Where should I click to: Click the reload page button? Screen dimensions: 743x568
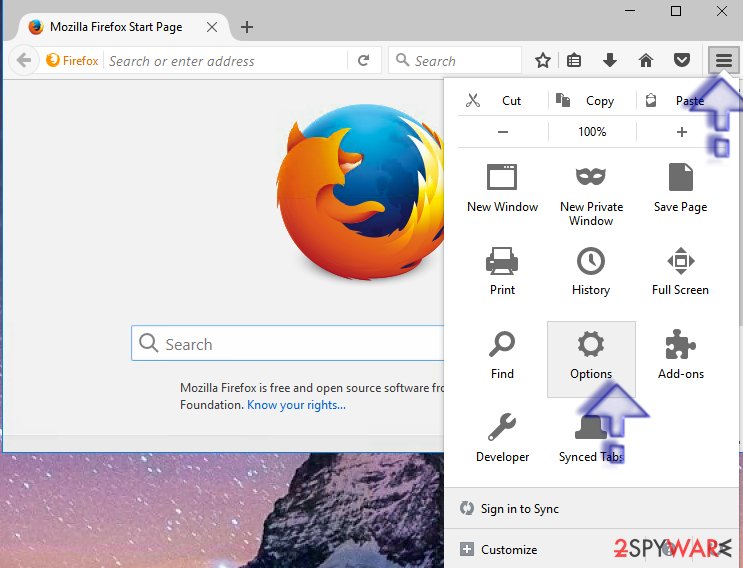[x=363, y=60]
